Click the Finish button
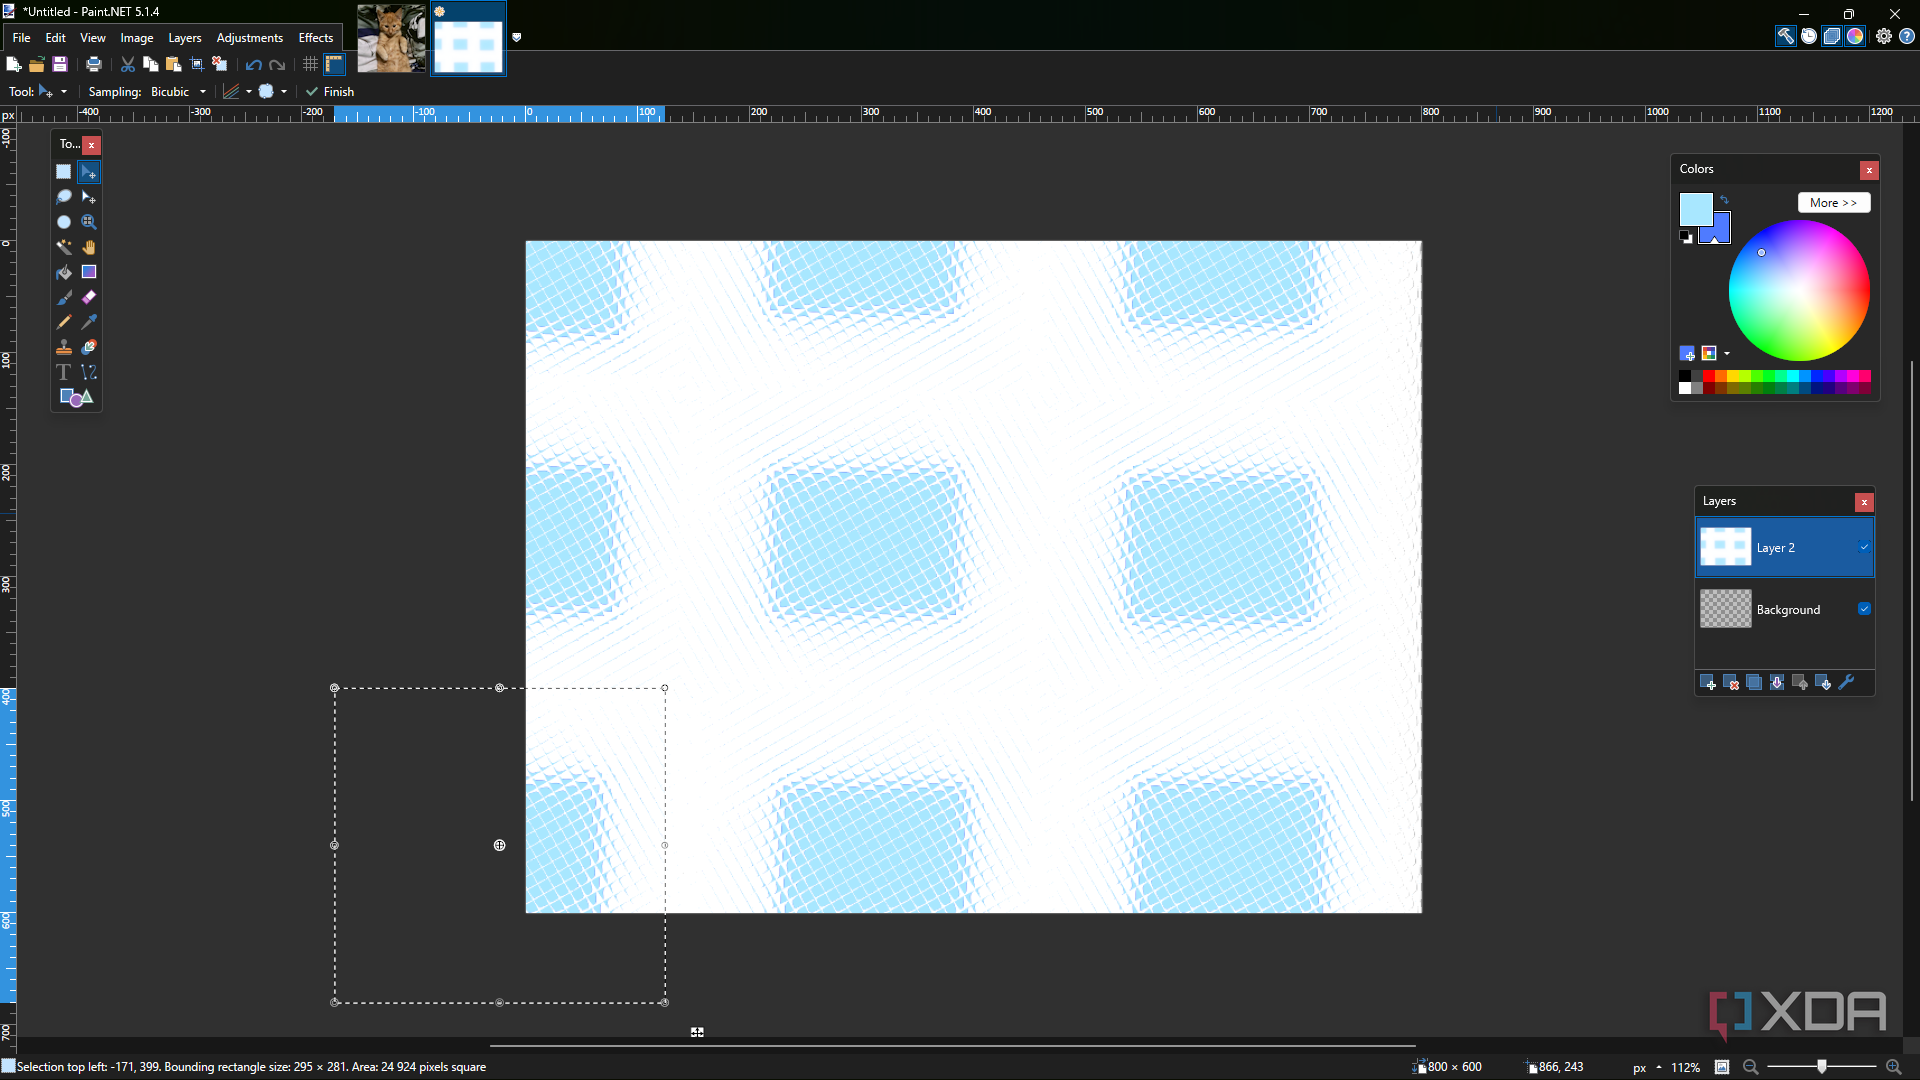 click(x=330, y=91)
